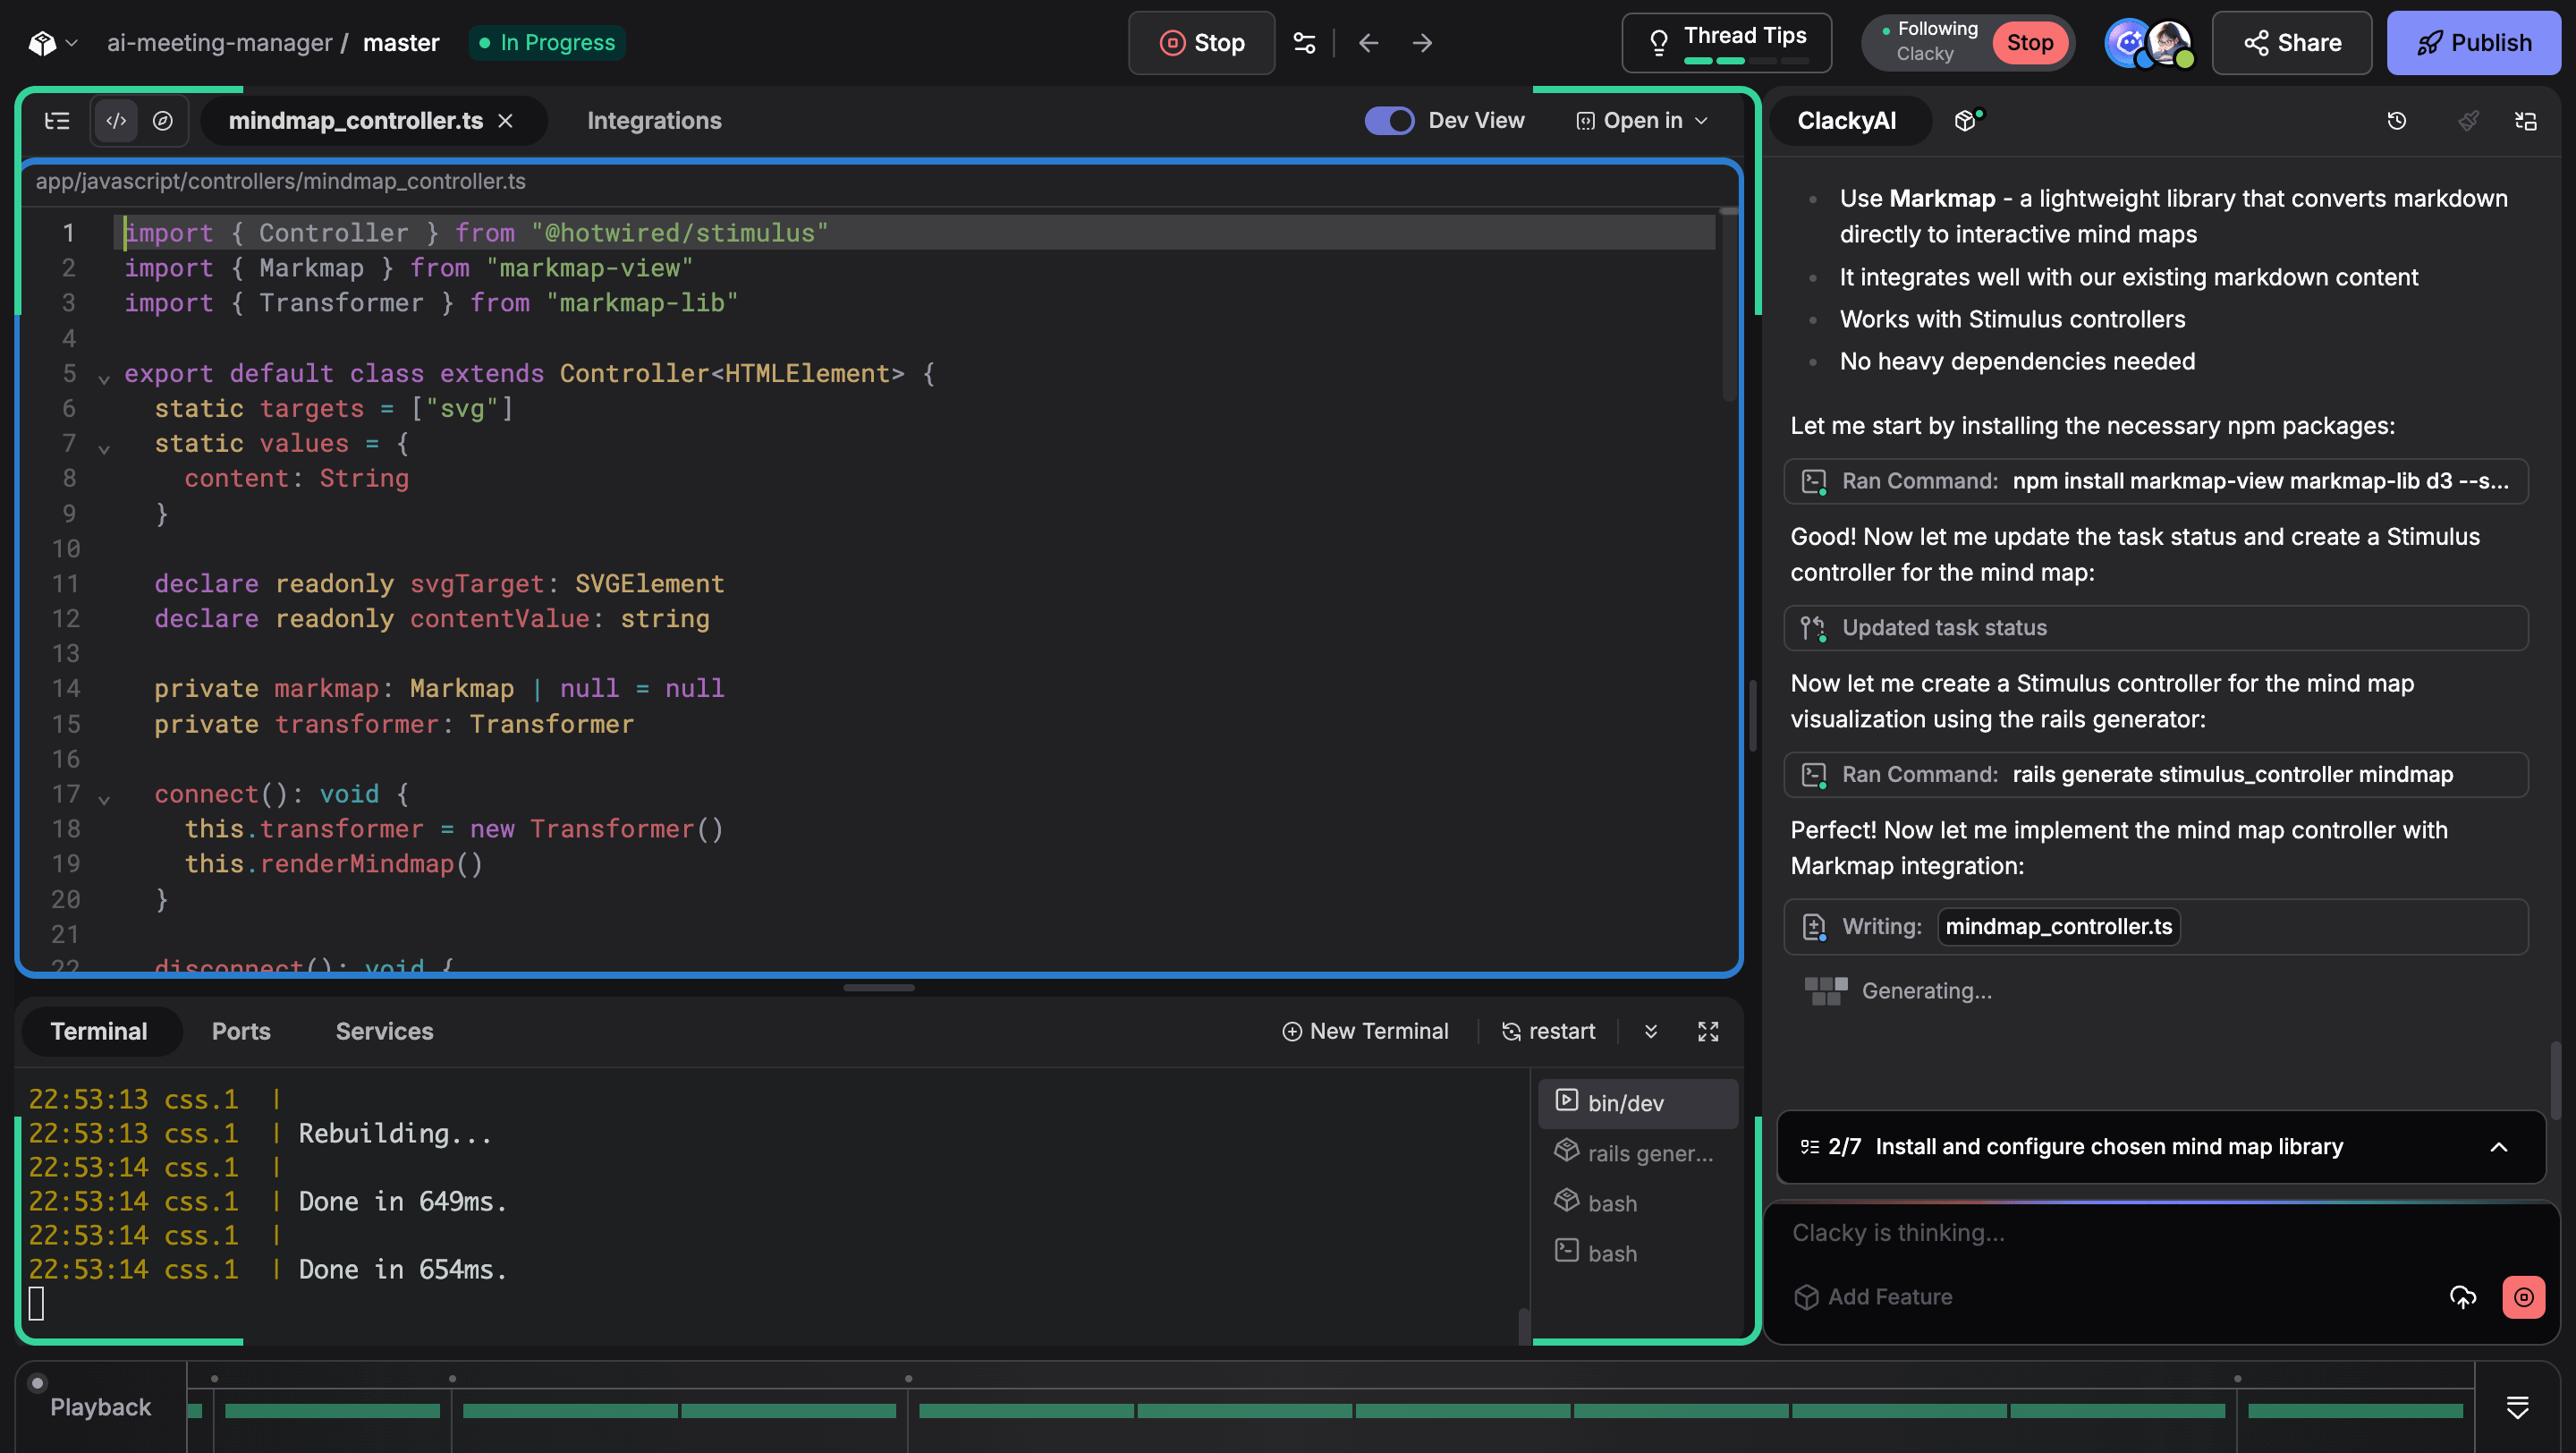
Task: Switch to the Ports tab
Action: click(x=241, y=1031)
